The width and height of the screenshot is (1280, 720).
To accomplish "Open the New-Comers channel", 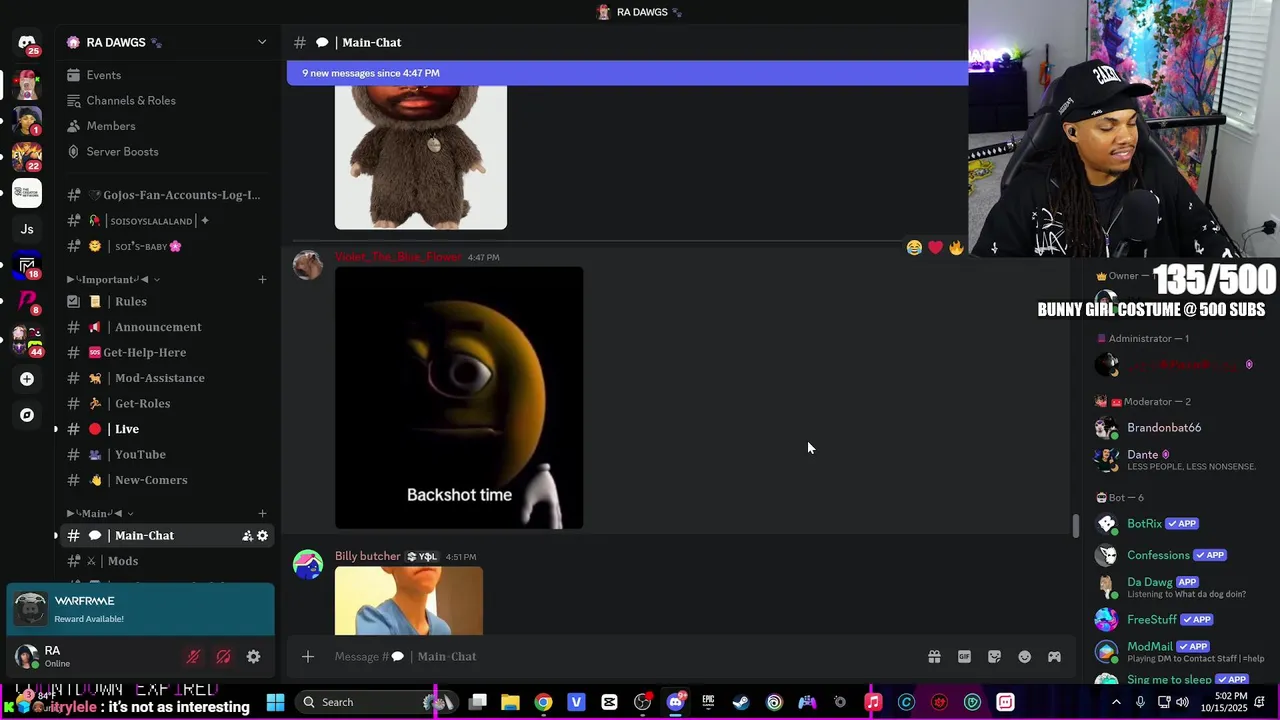I will [167, 480].
